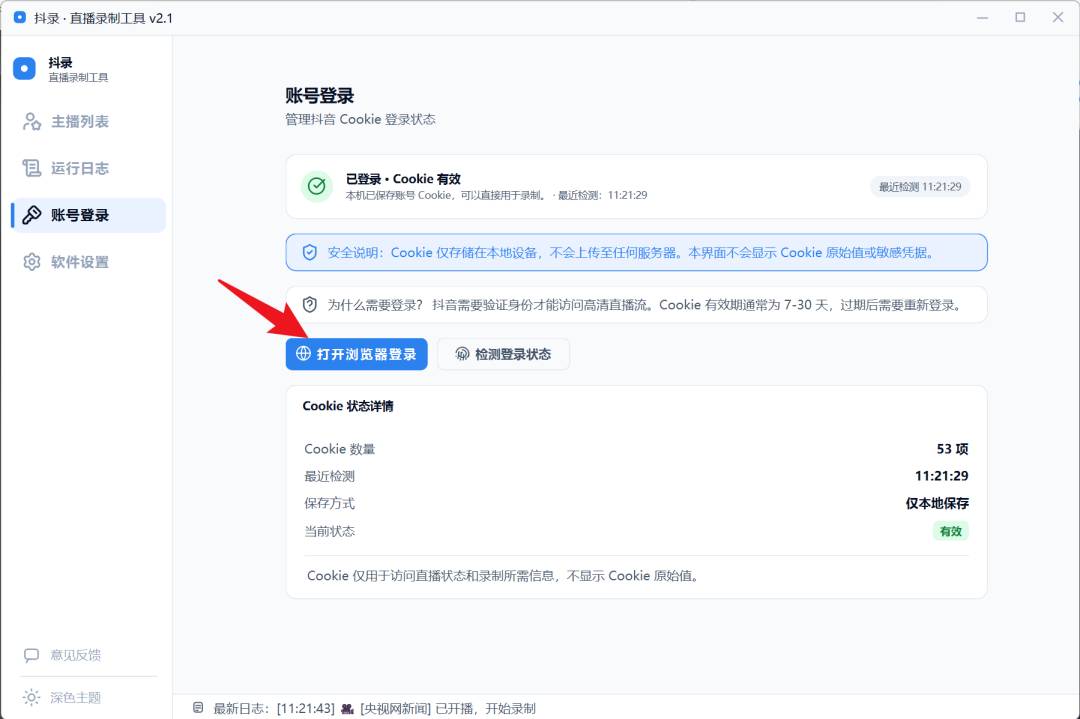Viewport: 1080px width, 719px height.
Task: Click the 检测登录状态 button
Action: (x=503, y=354)
